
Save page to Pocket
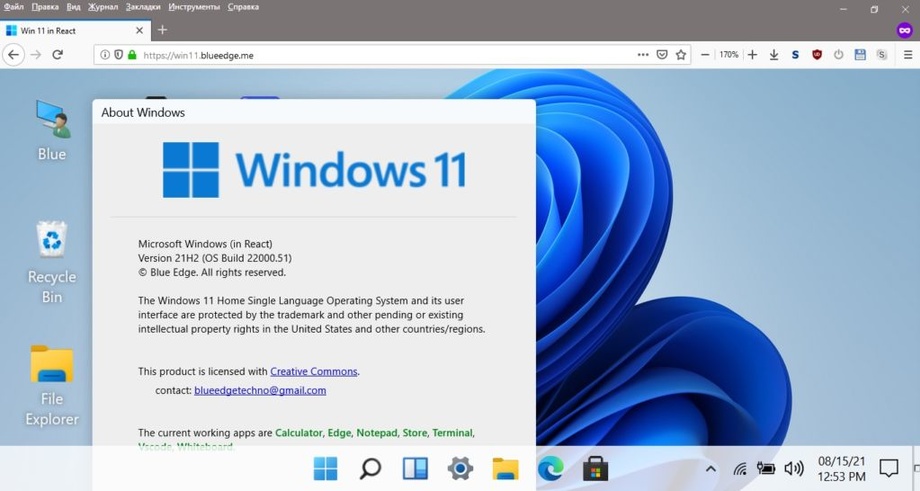[x=662, y=55]
